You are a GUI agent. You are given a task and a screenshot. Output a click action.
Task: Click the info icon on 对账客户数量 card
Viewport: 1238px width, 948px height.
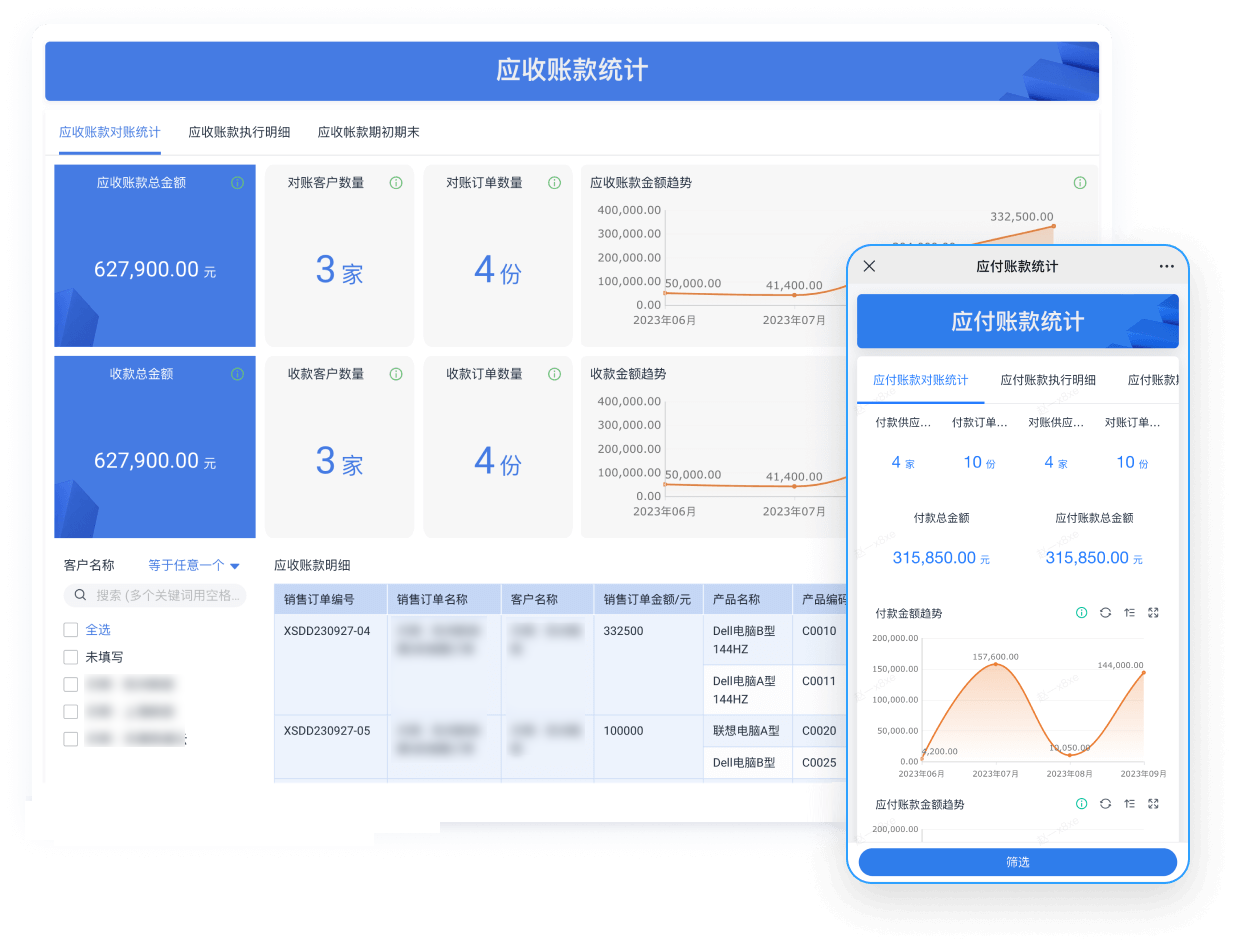click(396, 183)
